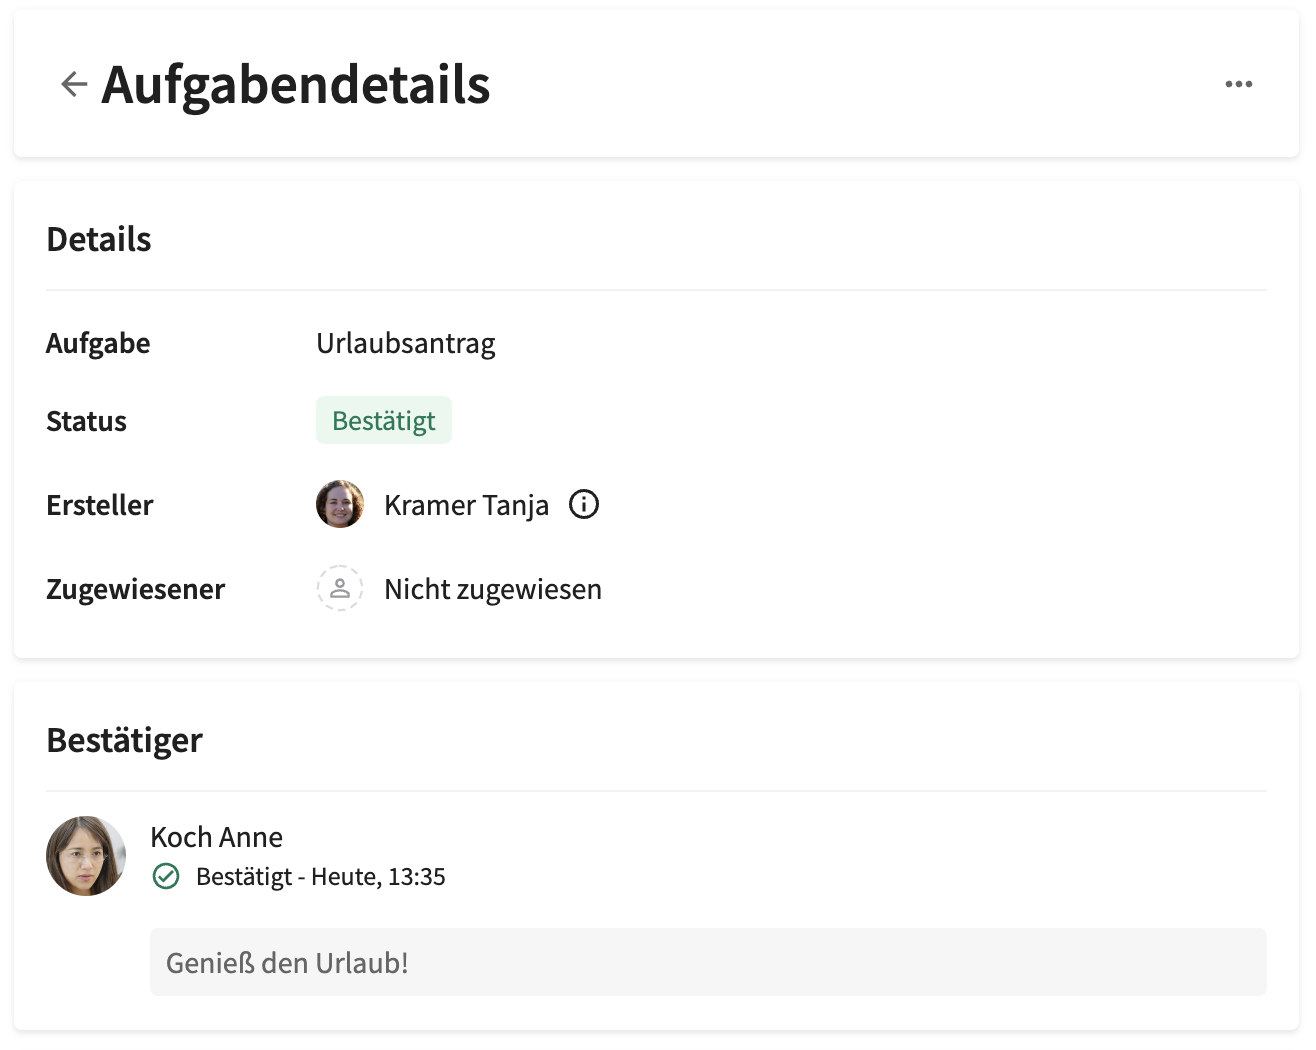Click the green confirmation checkmark icon
This screenshot has height=1050, width=1316.
166,876
